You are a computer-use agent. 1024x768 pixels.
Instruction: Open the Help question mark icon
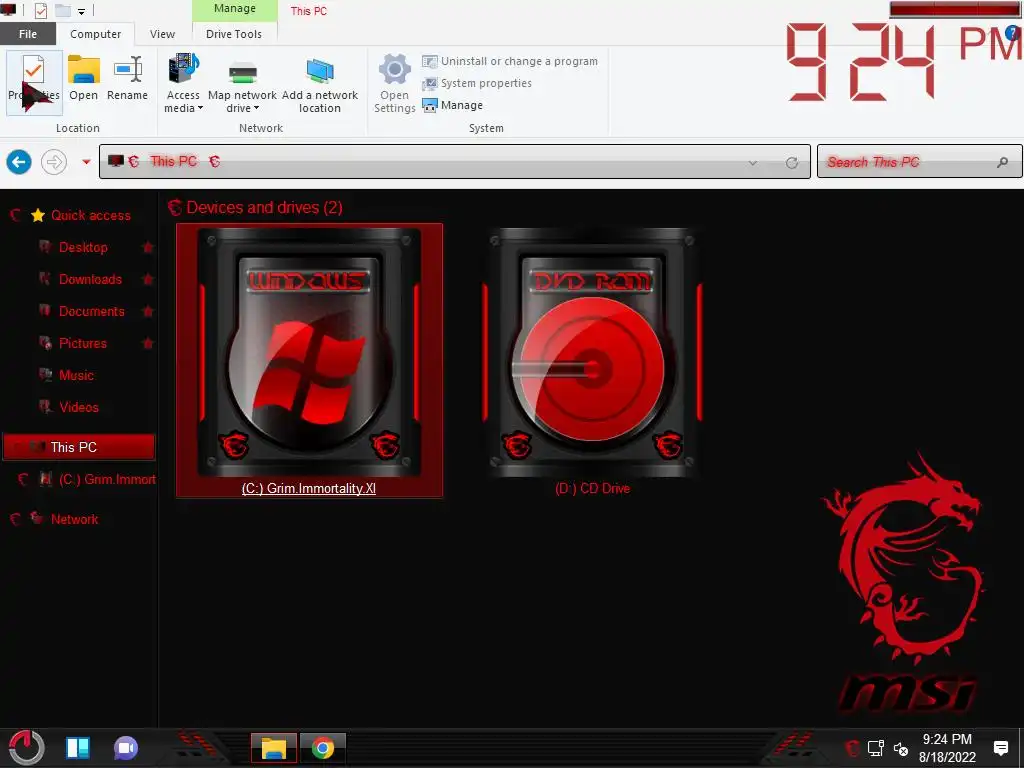1014,33
